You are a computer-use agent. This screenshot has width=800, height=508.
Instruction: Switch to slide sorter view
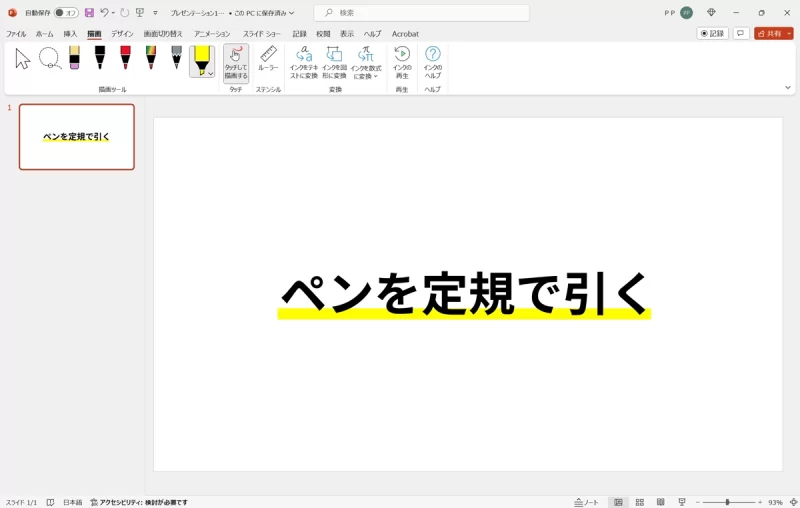click(x=640, y=502)
